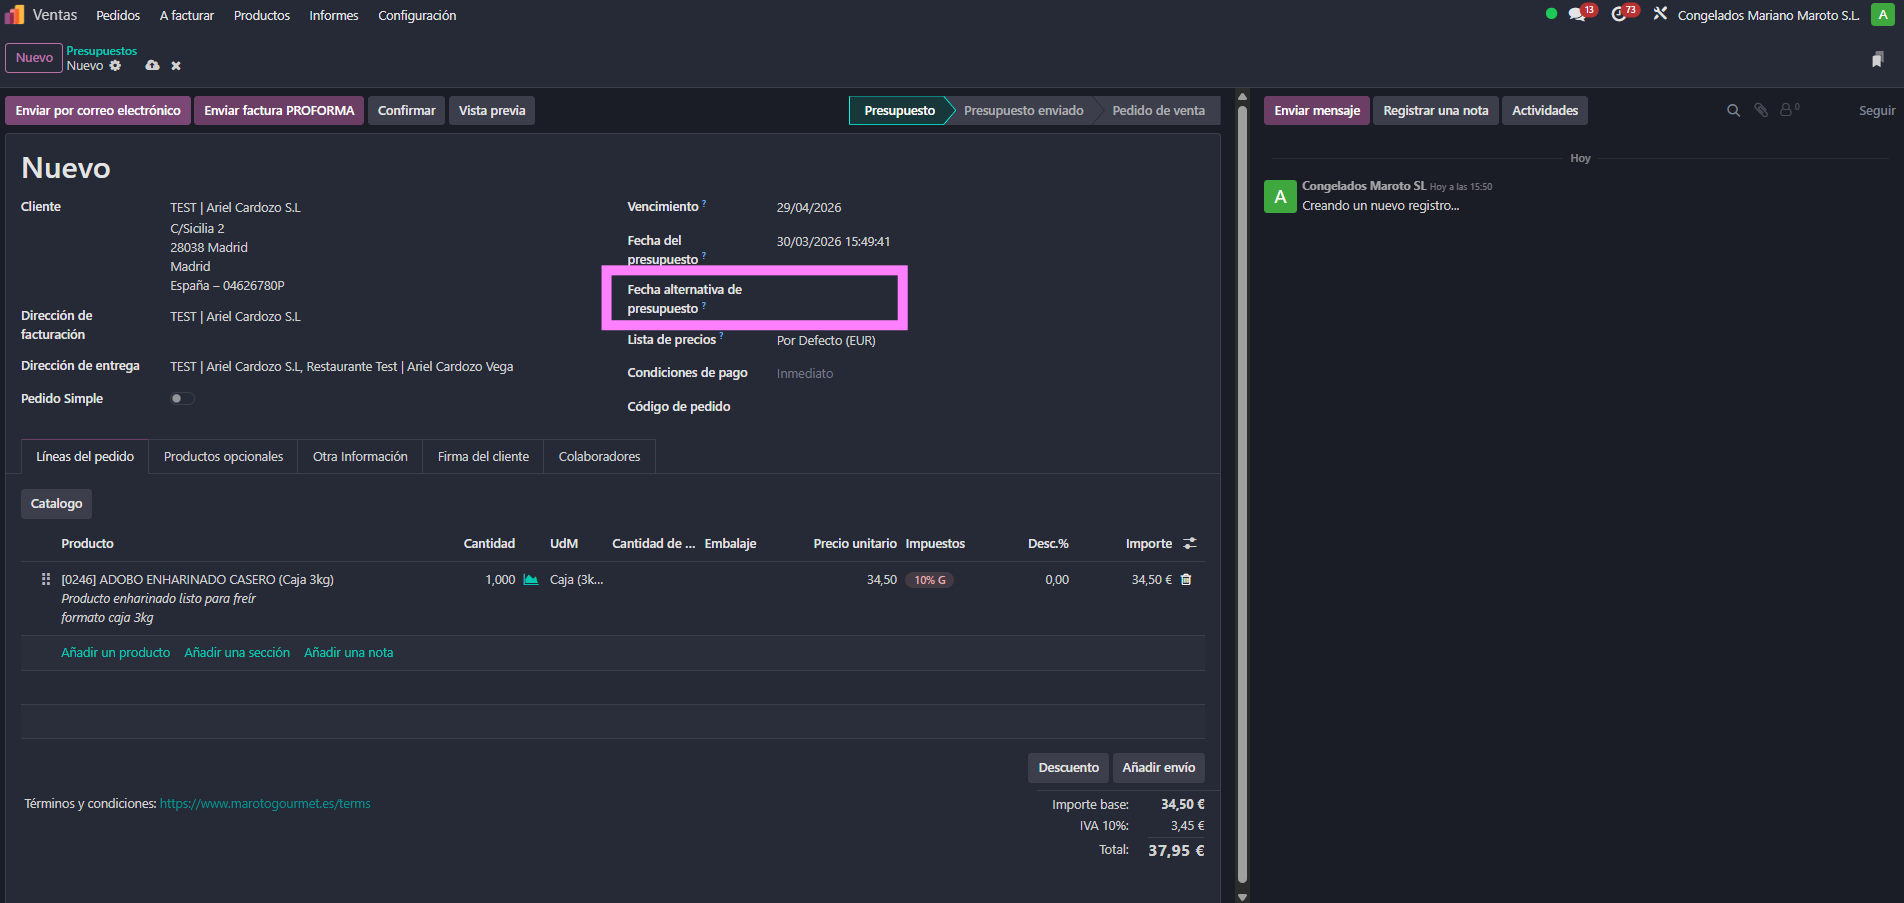Click the Ventas app logo icon
Image resolution: width=1904 pixels, height=903 pixels.
click(x=14, y=15)
